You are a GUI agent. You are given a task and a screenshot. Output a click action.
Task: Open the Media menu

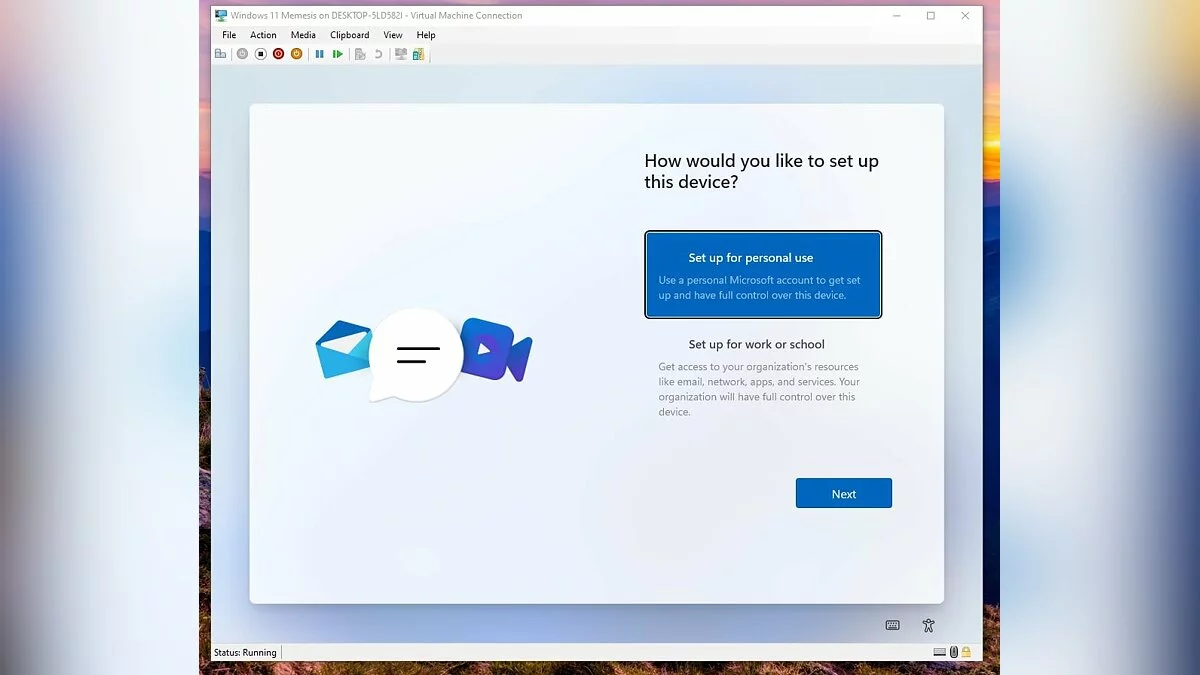[303, 35]
